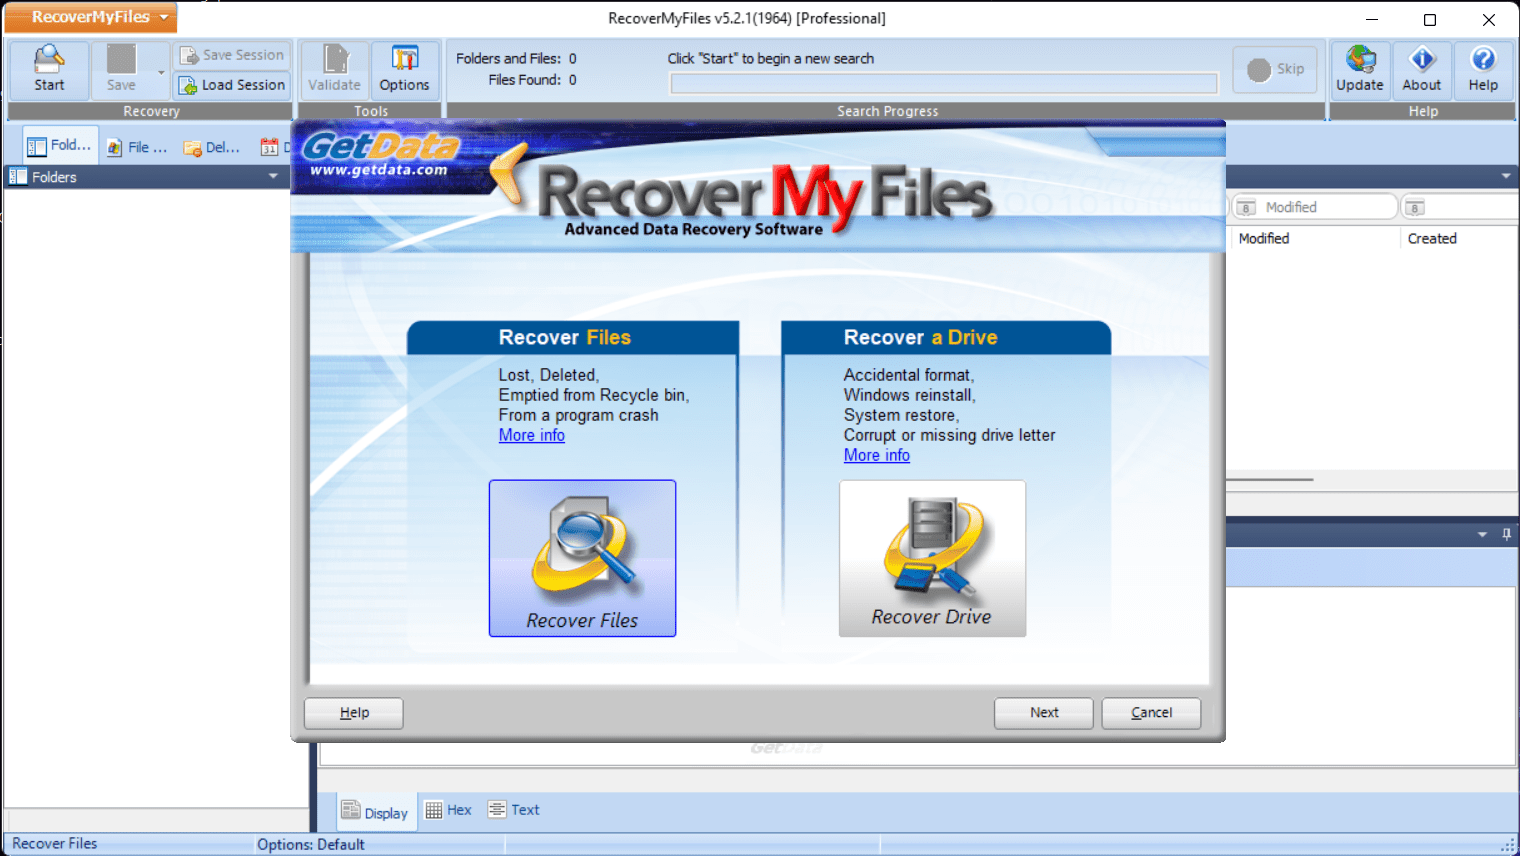The image size is (1520, 856).
Task: Select the Date calendar tab icon
Action: 269,147
